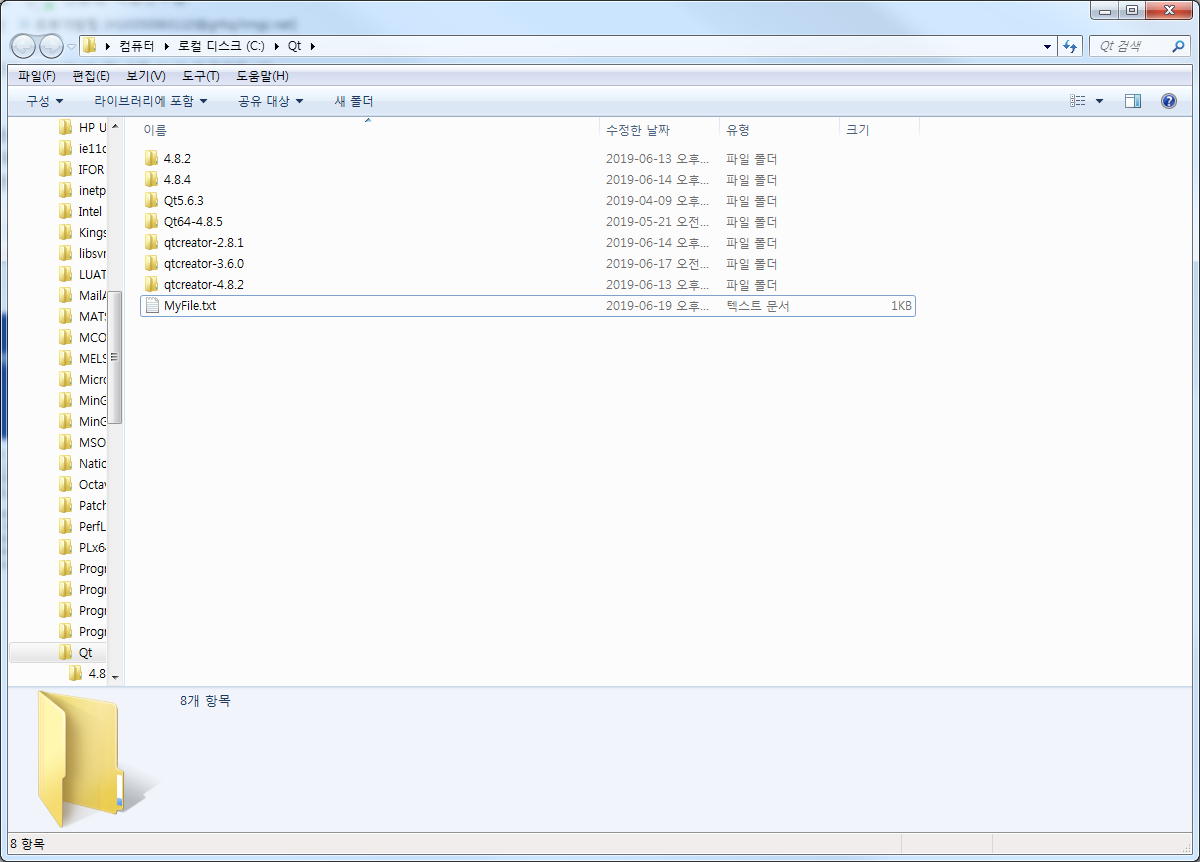Viewport: 1200px width, 862px height.
Task: Select MailA folder in navigation tree
Action: point(81,295)
